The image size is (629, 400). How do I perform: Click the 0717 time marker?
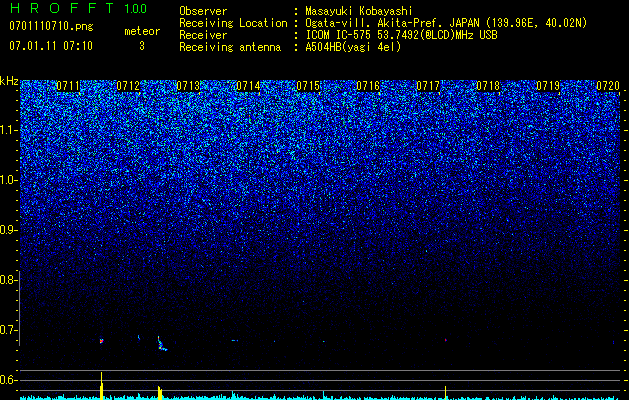[428, 86]
